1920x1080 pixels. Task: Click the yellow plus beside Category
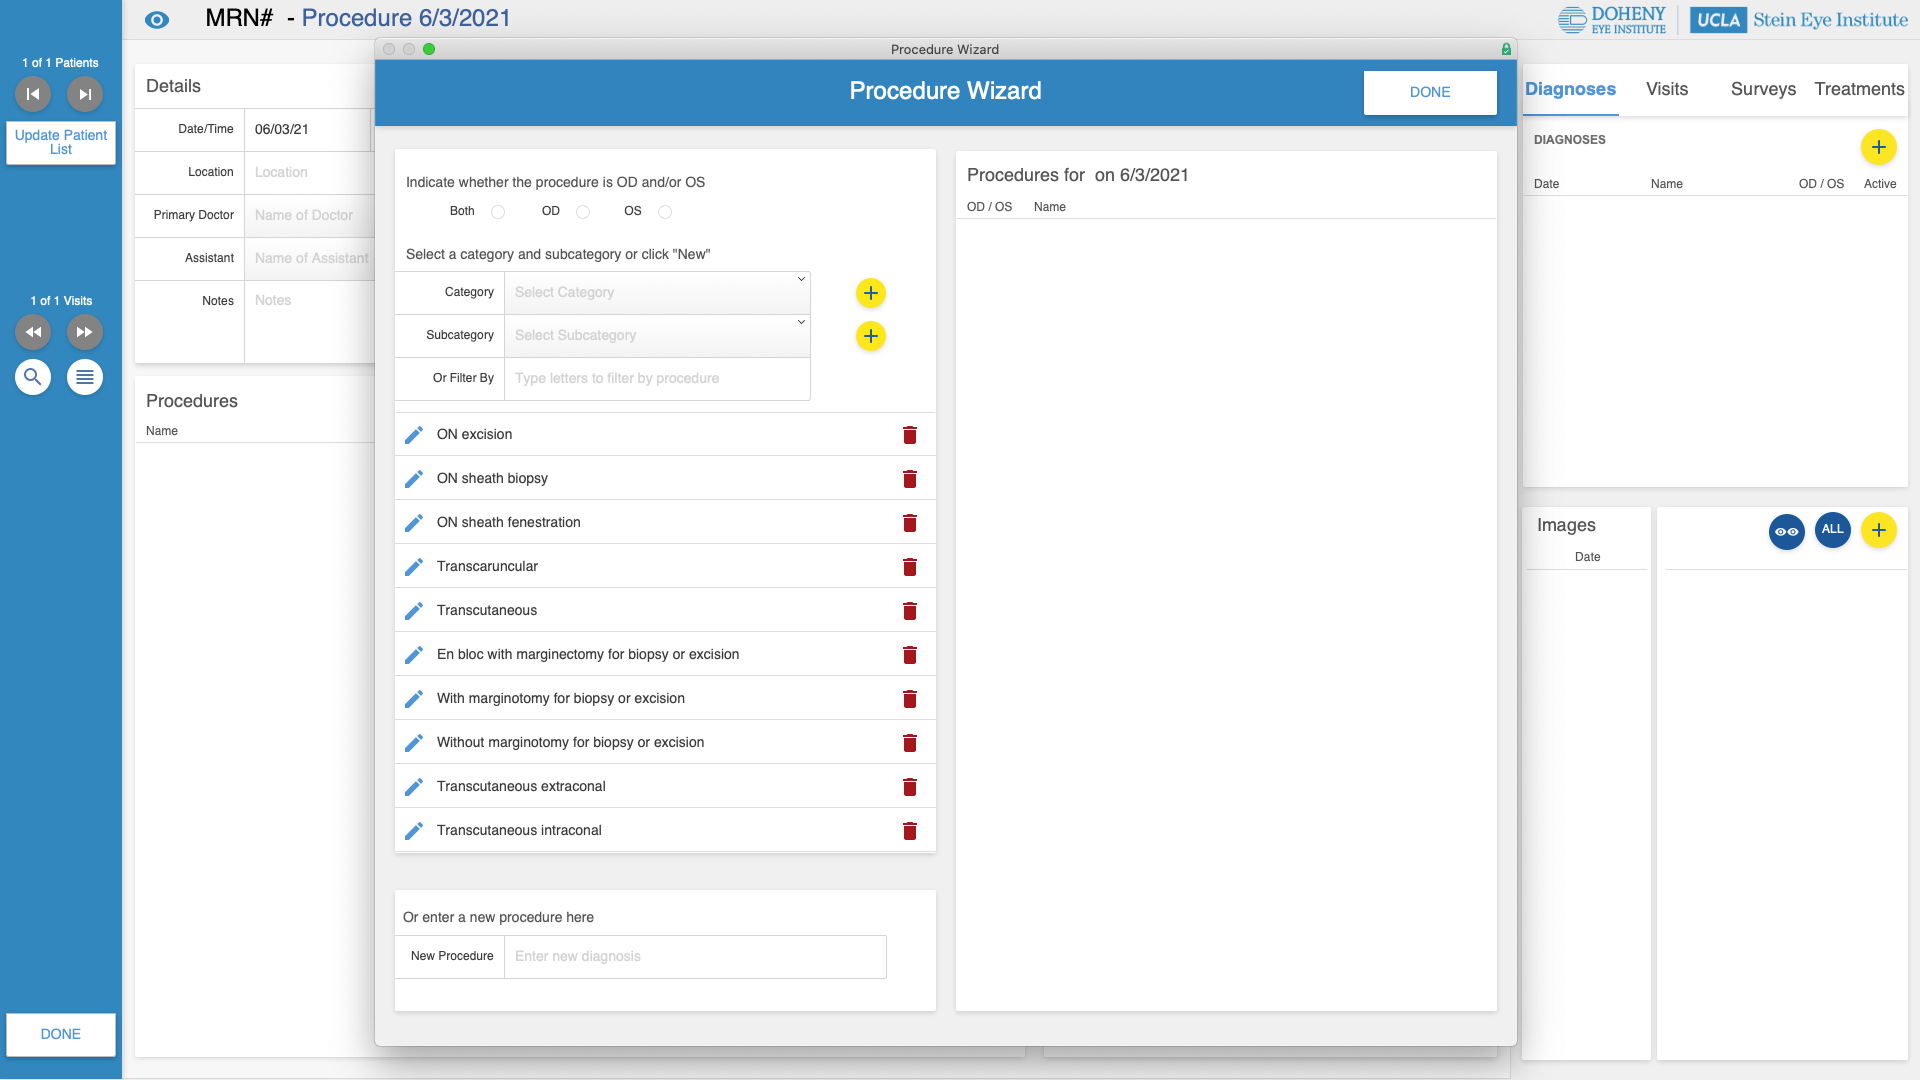click(871, 293)
